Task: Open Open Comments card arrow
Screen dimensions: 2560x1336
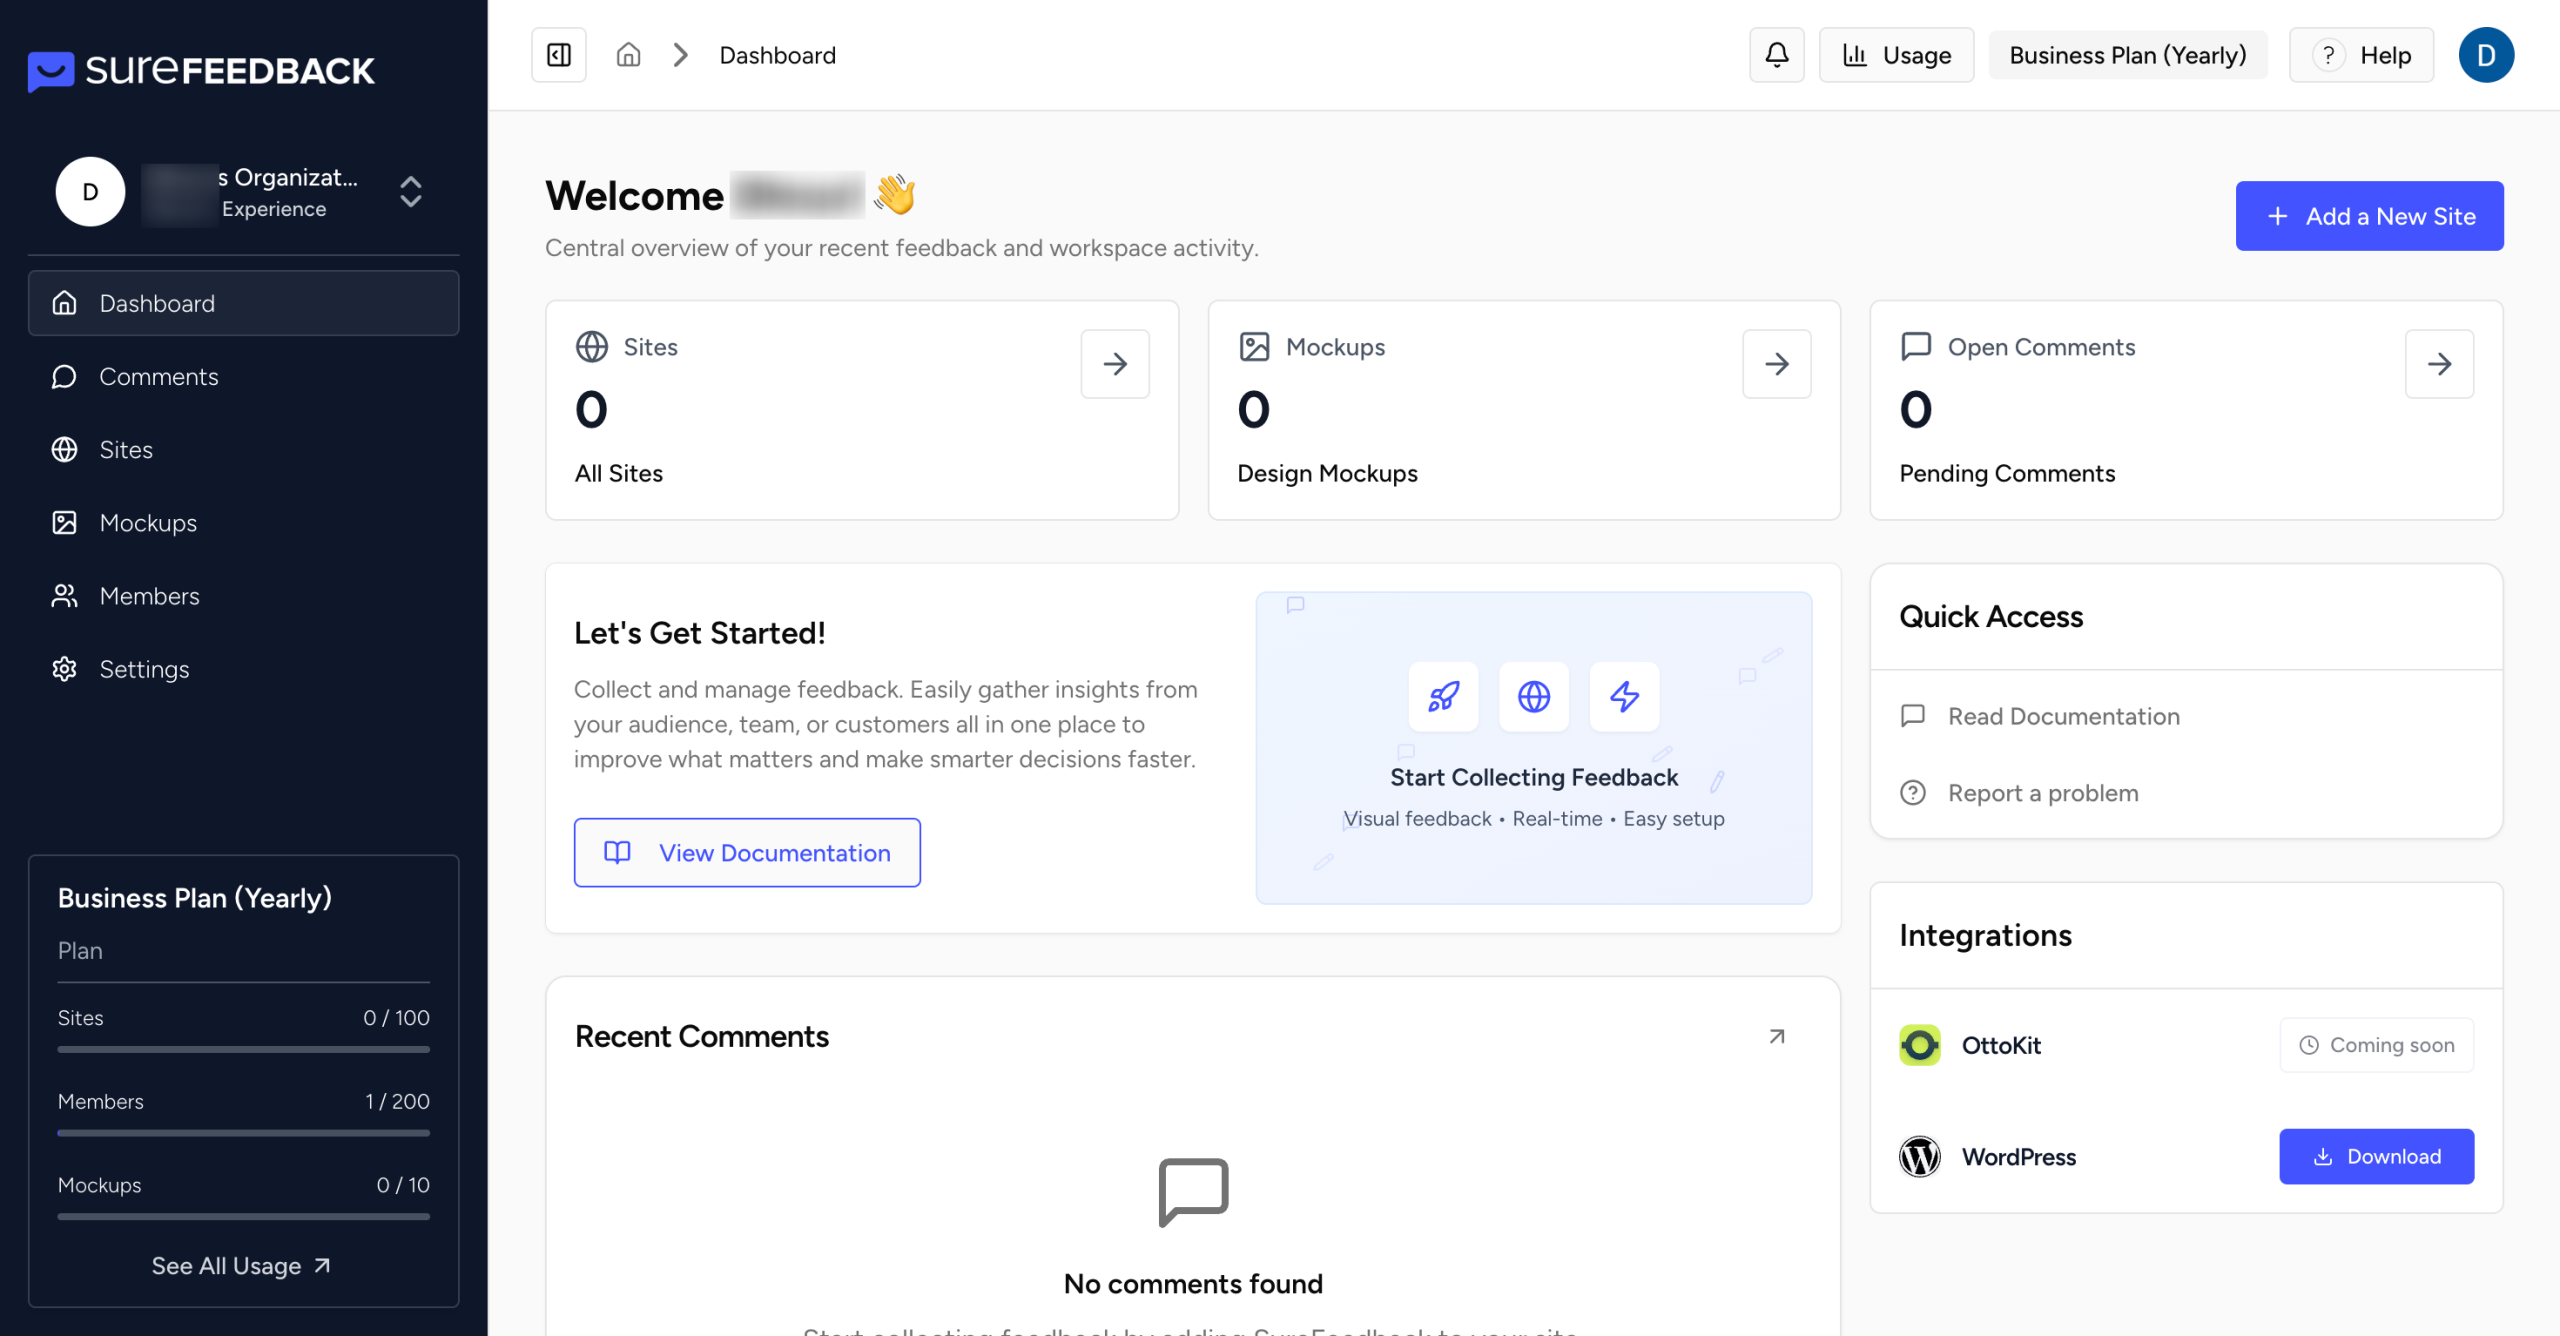Action: pos(2439,364)
